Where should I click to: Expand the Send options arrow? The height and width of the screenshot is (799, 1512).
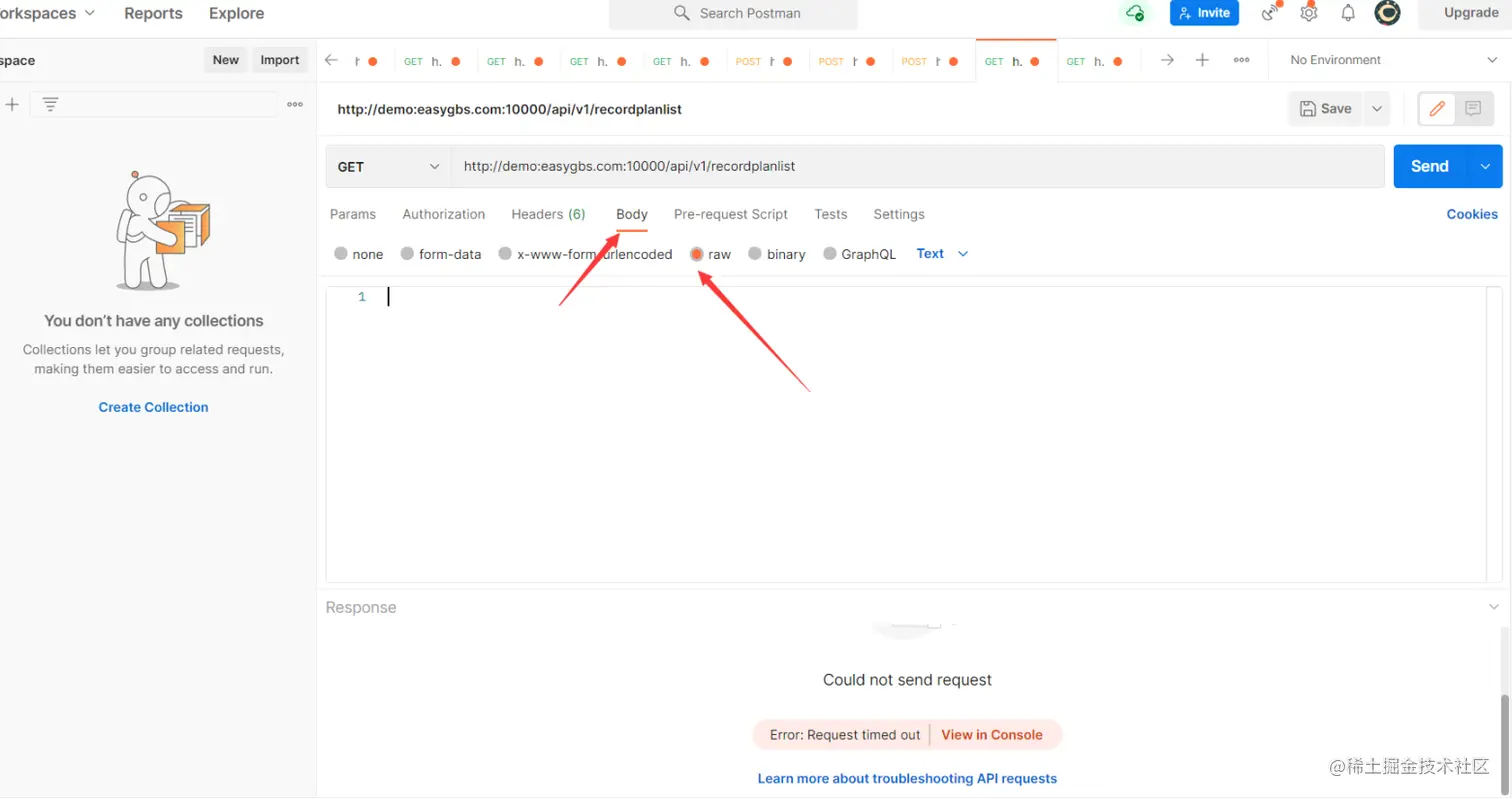[1485, 167]
